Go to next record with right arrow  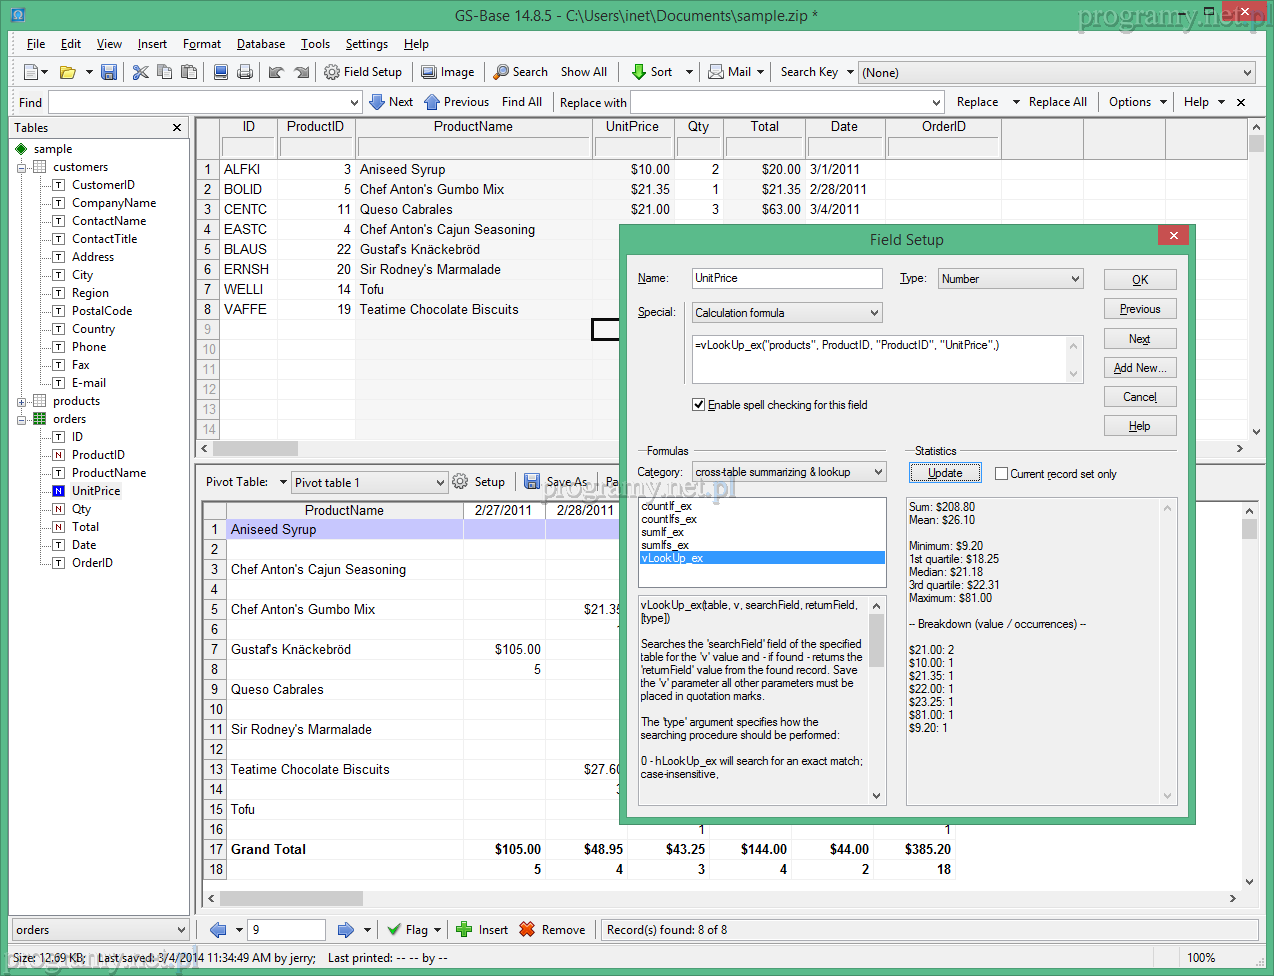coord(345,930)
